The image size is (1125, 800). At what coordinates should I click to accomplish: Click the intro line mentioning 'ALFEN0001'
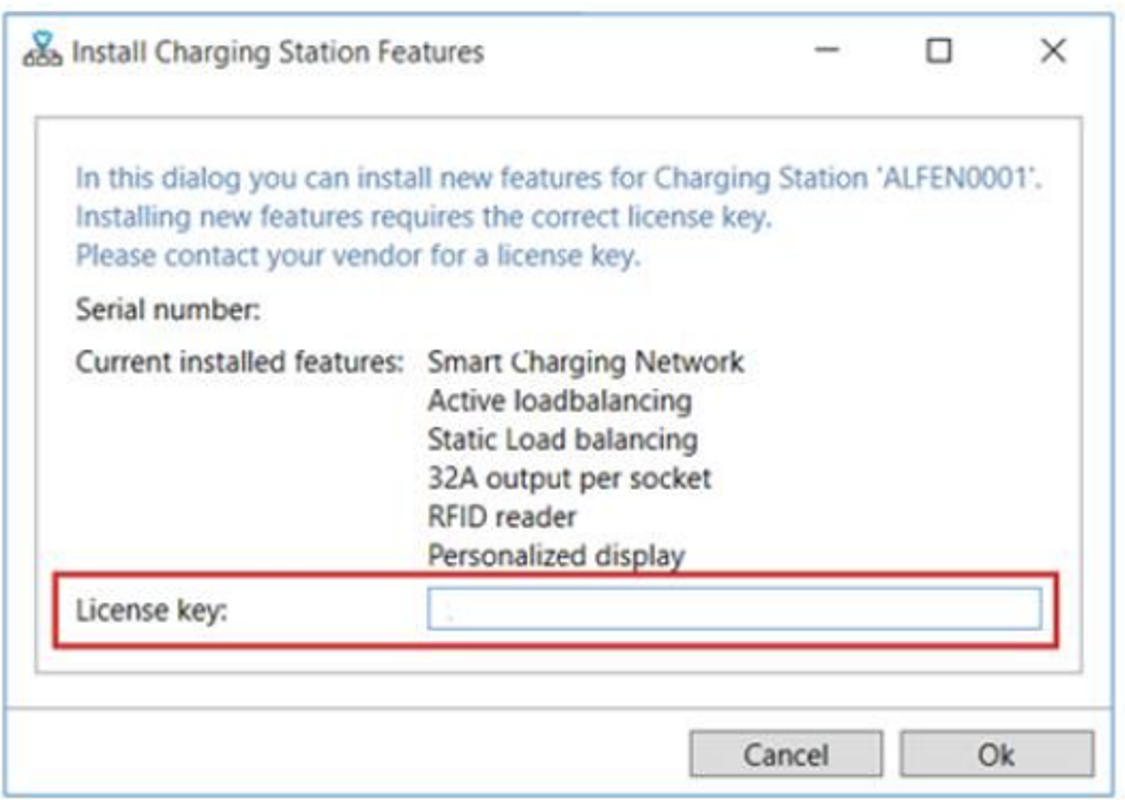point(565,181)
